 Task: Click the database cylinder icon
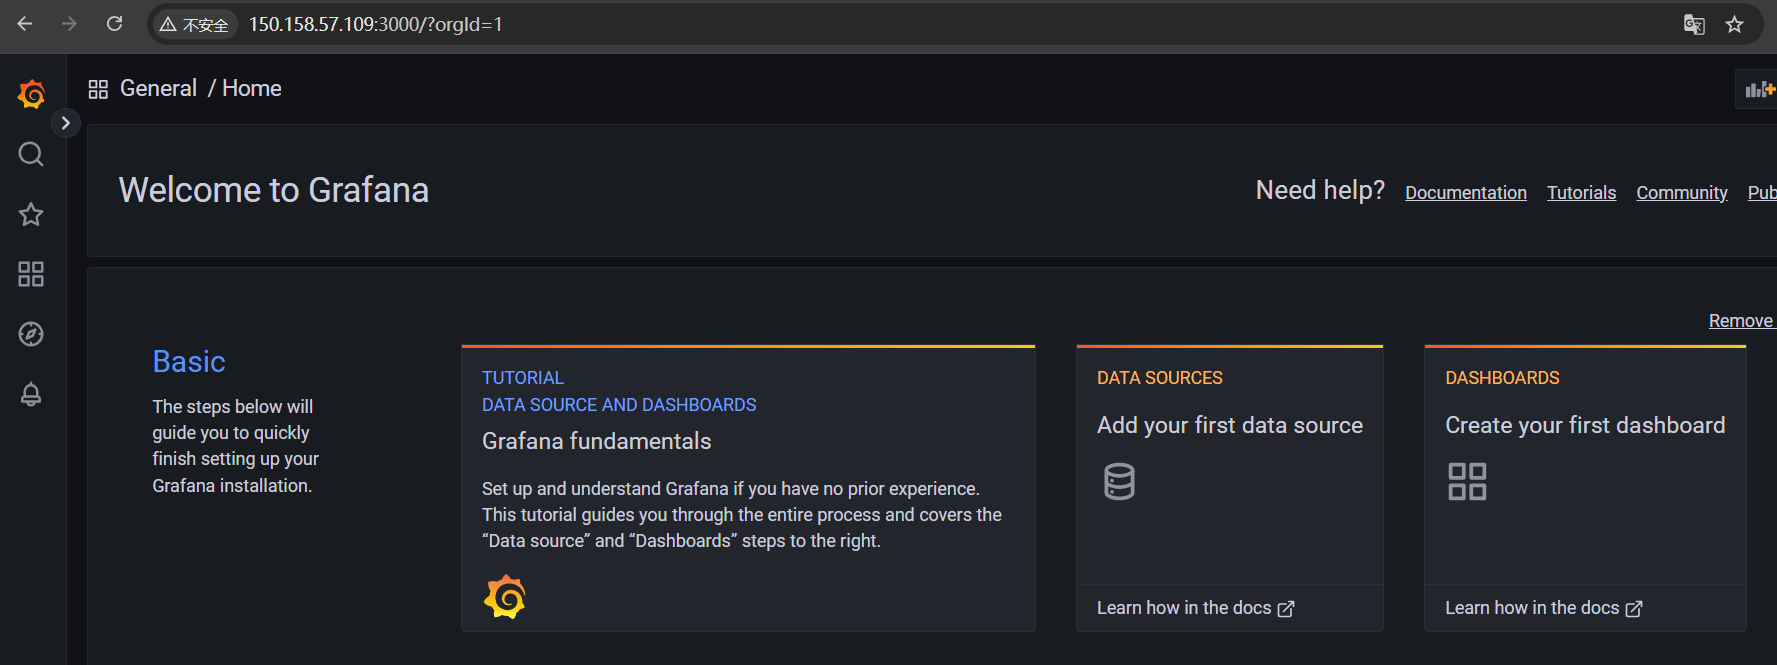[x=1119, y=482]
